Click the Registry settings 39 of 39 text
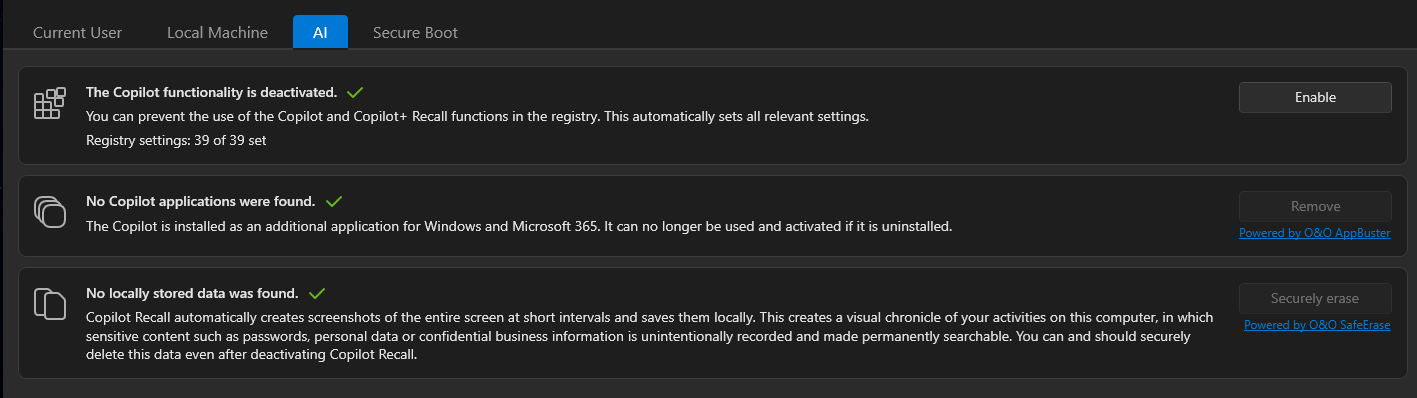The image size is (1417, 398). pyautogui.click(x=176, y=140)
